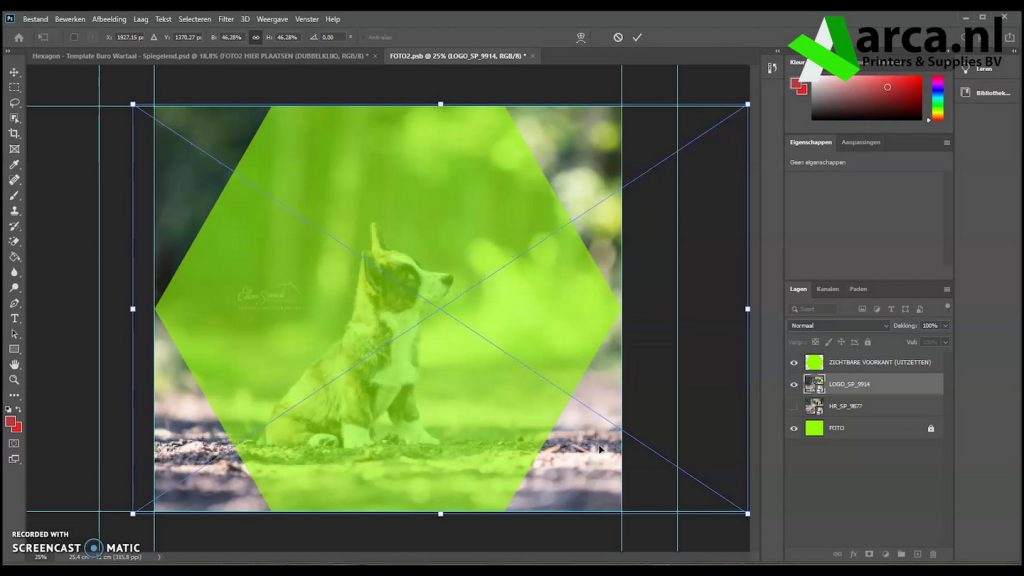This screenshot has width=1024, height=576.
Task: Toggle the width-height aspect ratio link
Action: click(256, 37)
